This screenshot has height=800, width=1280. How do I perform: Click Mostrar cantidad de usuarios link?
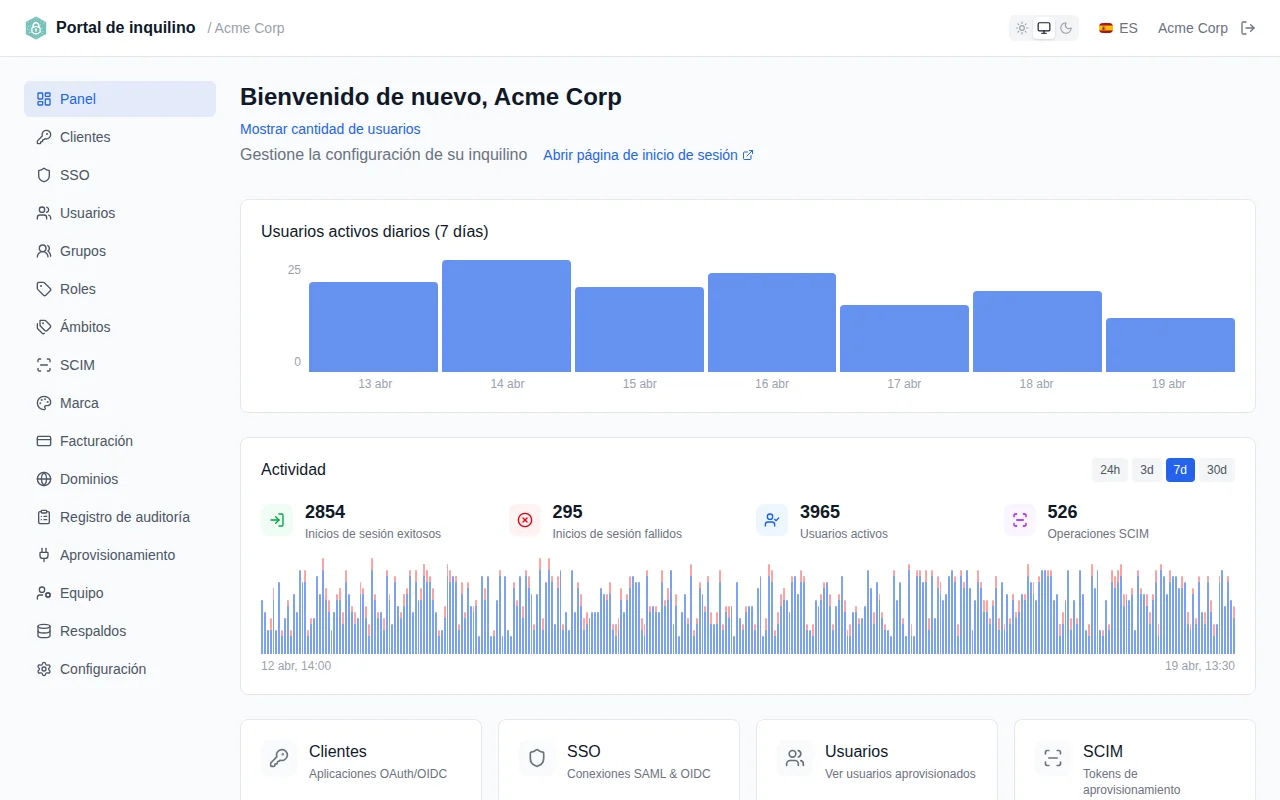coord(330,129)
